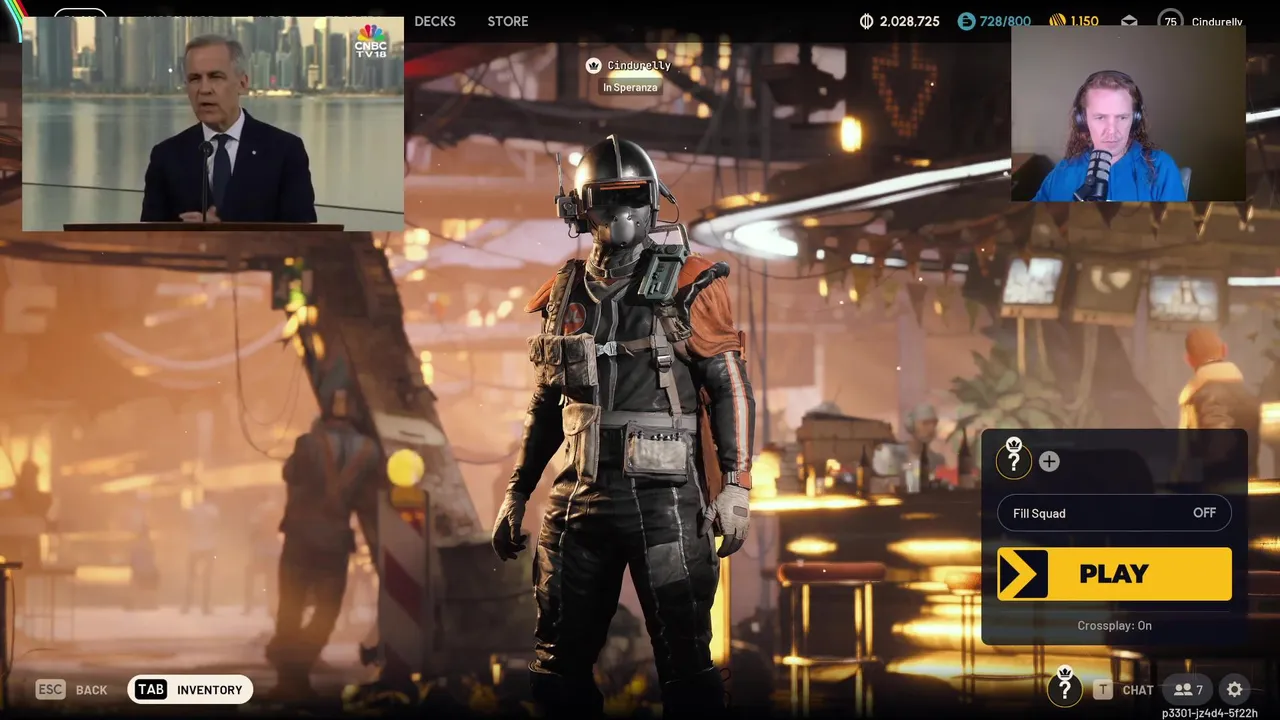
Task: Click the Crossplay: On label
Action: tap(1114, 625)
